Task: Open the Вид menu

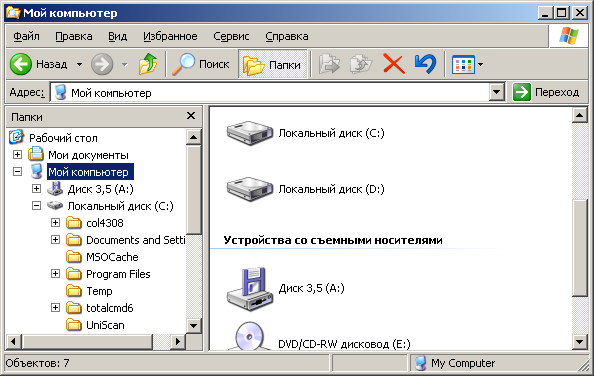Action: tap(117, 36)
